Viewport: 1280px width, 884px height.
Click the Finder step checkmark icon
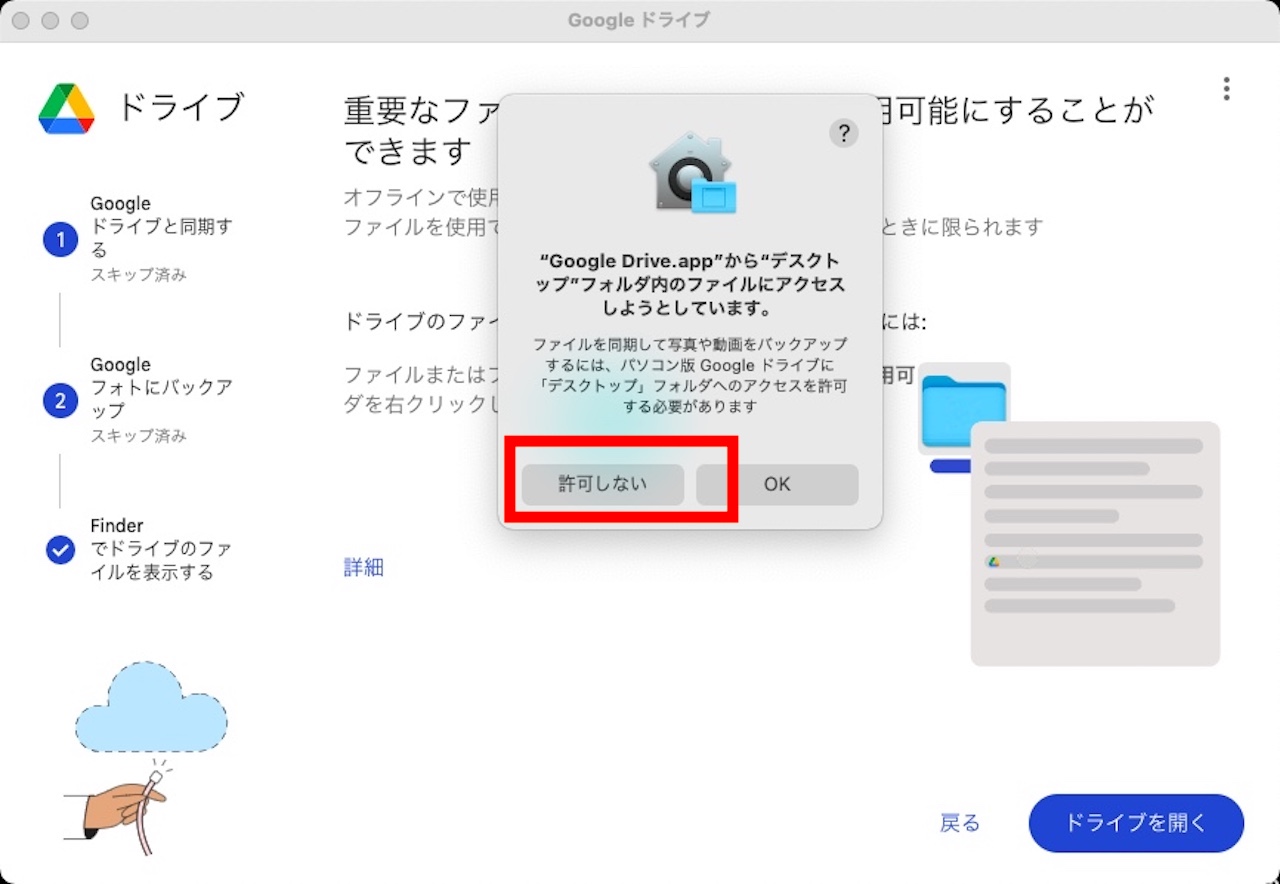click(60, 549)
